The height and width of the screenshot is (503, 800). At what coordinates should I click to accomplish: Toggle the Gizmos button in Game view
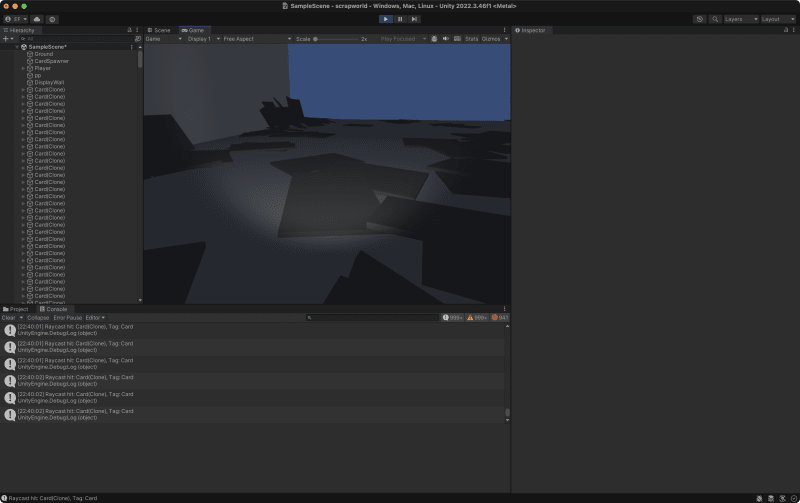point(491,39)
